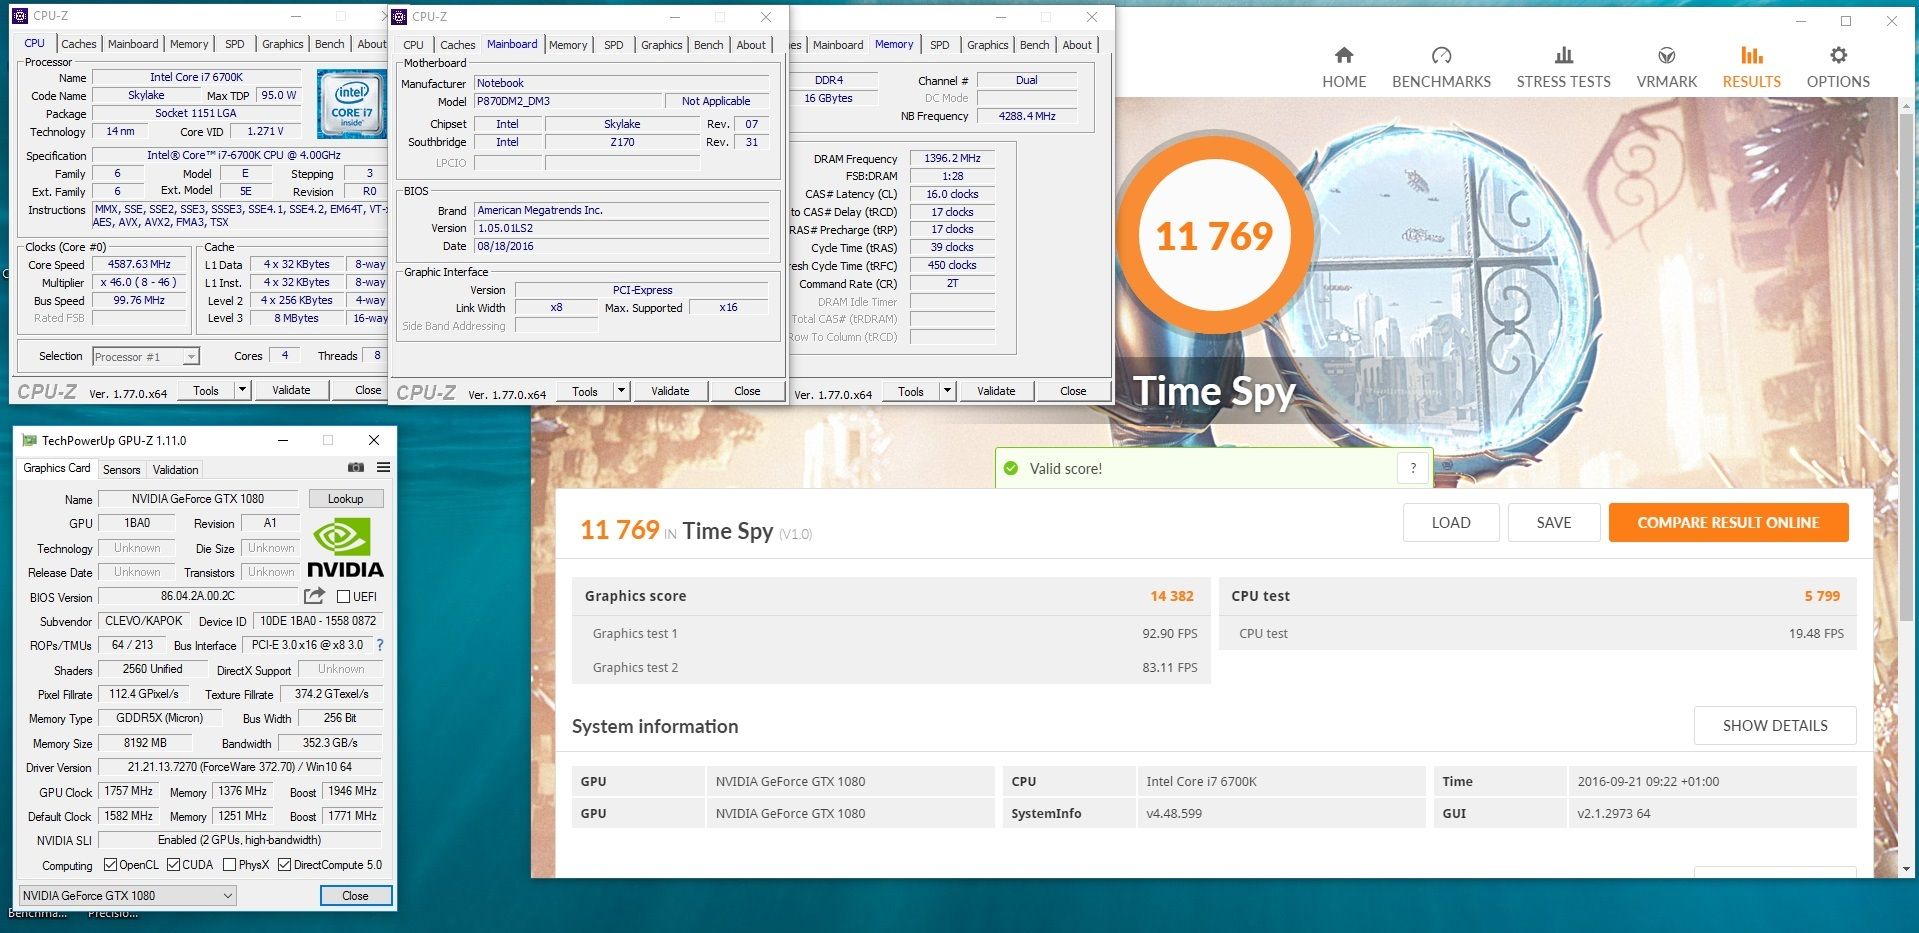
Task: Open the Graphics tab in first CPU-Z window
Action: pos(283,44)
